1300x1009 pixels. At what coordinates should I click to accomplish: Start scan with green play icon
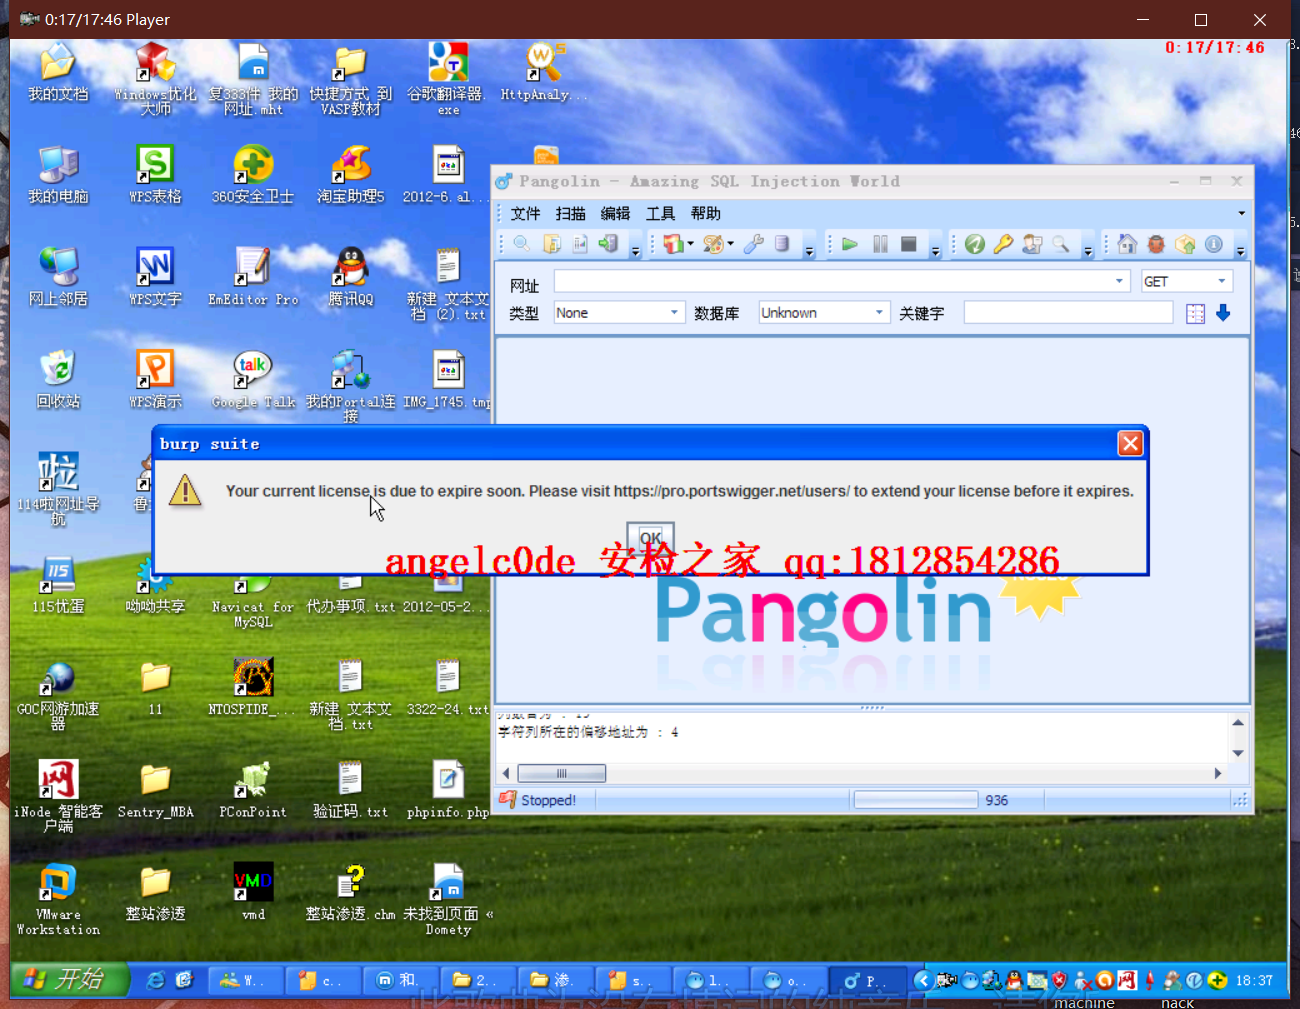(x=850, y=244)
